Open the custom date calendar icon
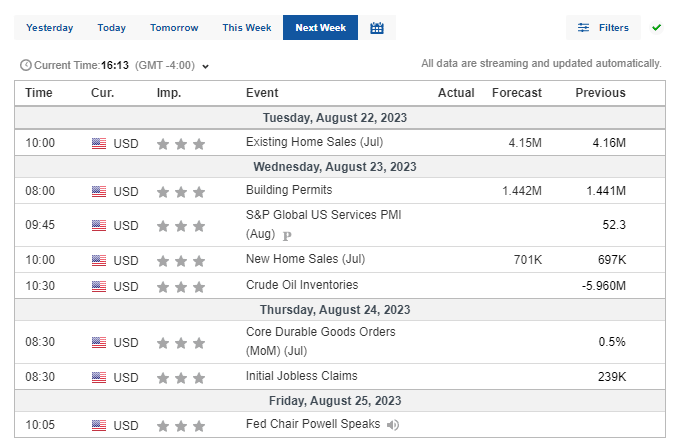 pyautogui.click(x=377, y=28)
